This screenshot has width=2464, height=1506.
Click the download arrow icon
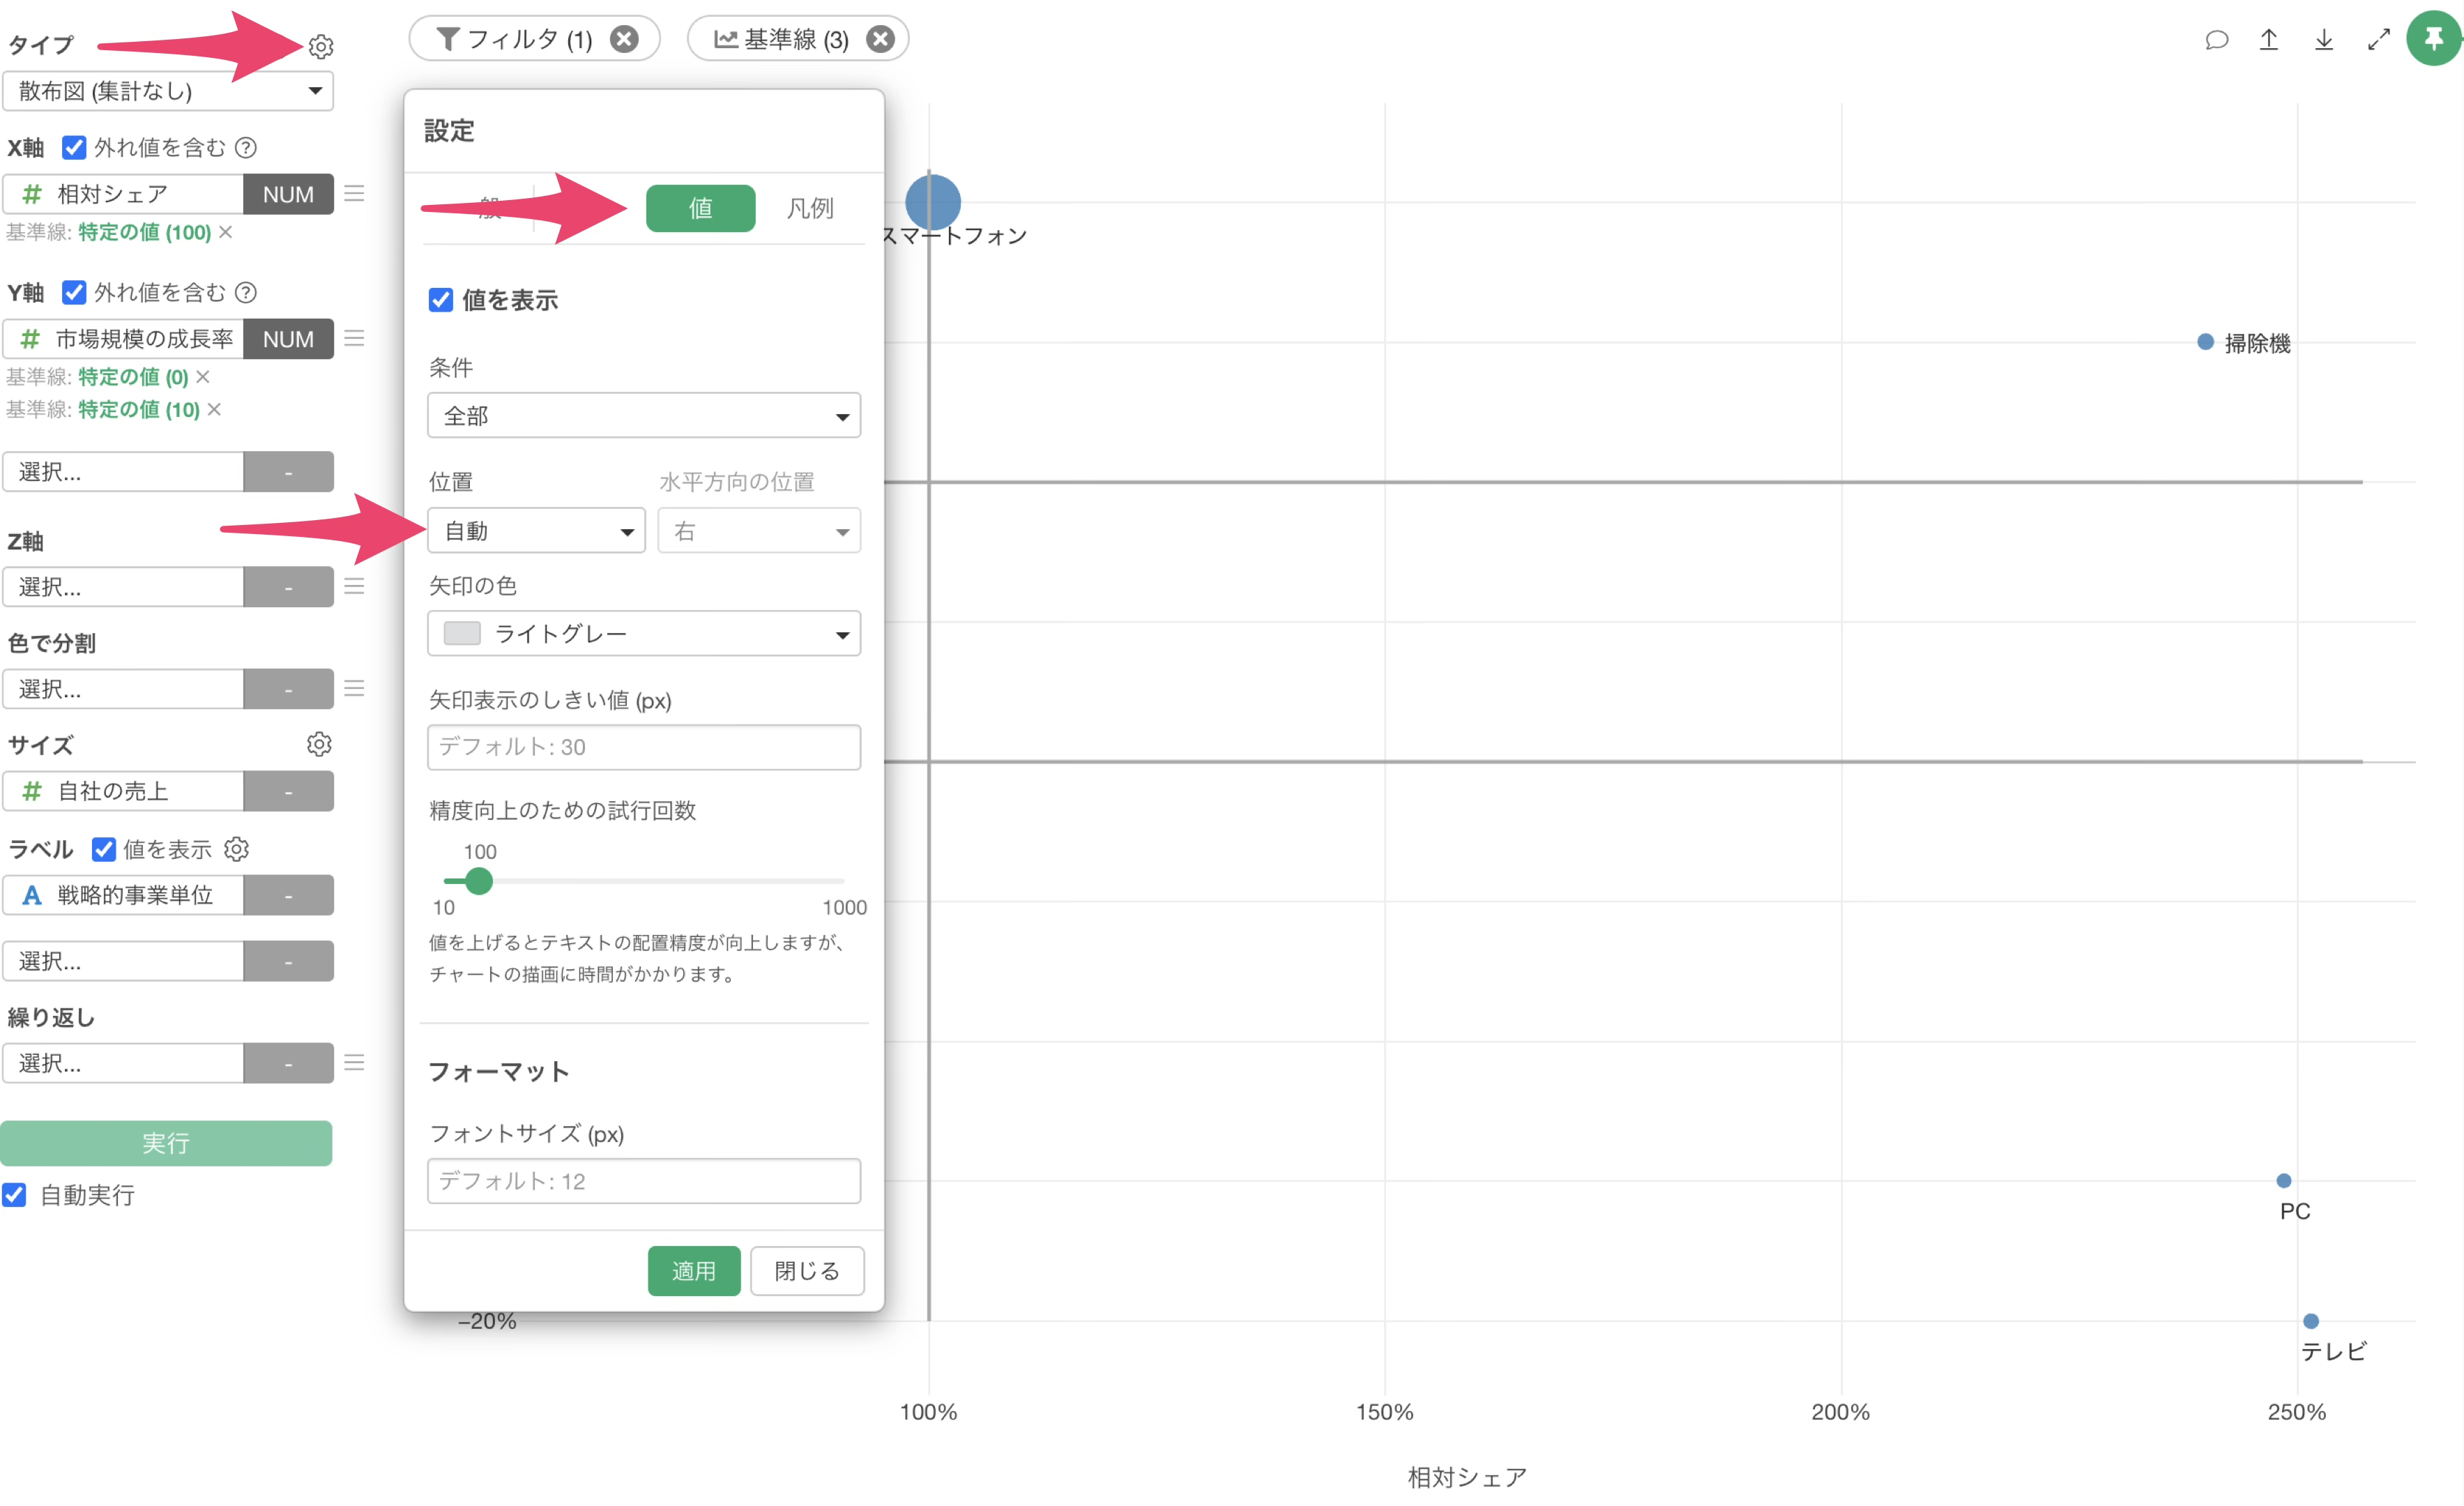click(2324, 39)
